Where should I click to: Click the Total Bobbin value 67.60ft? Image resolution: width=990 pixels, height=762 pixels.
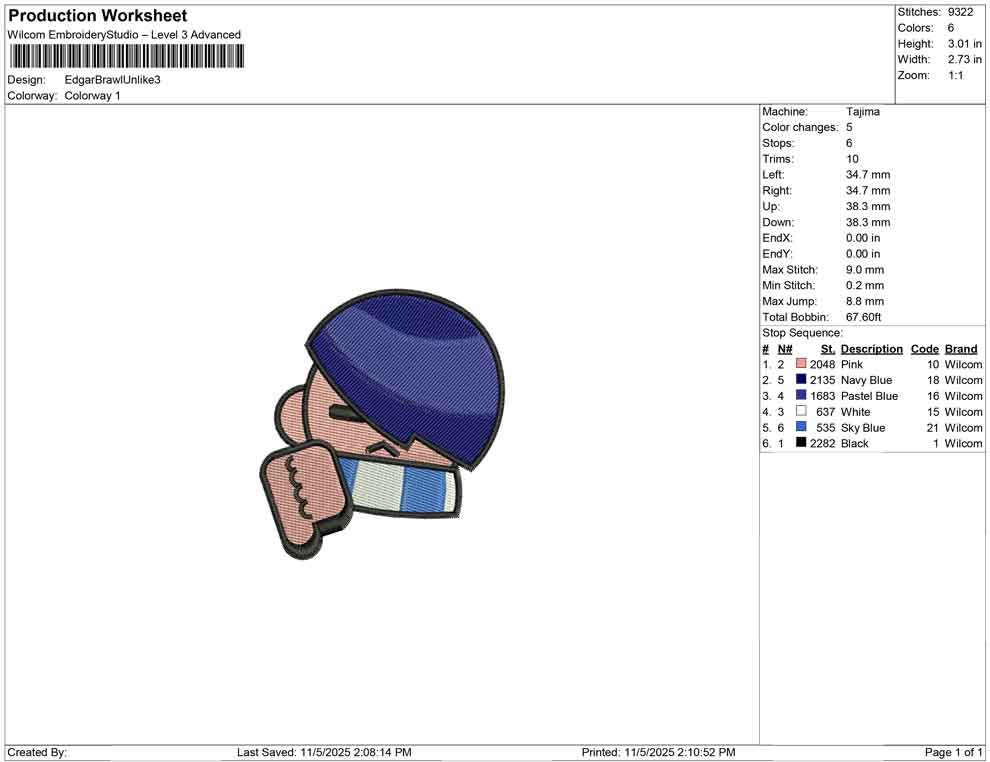click(864, 317)
